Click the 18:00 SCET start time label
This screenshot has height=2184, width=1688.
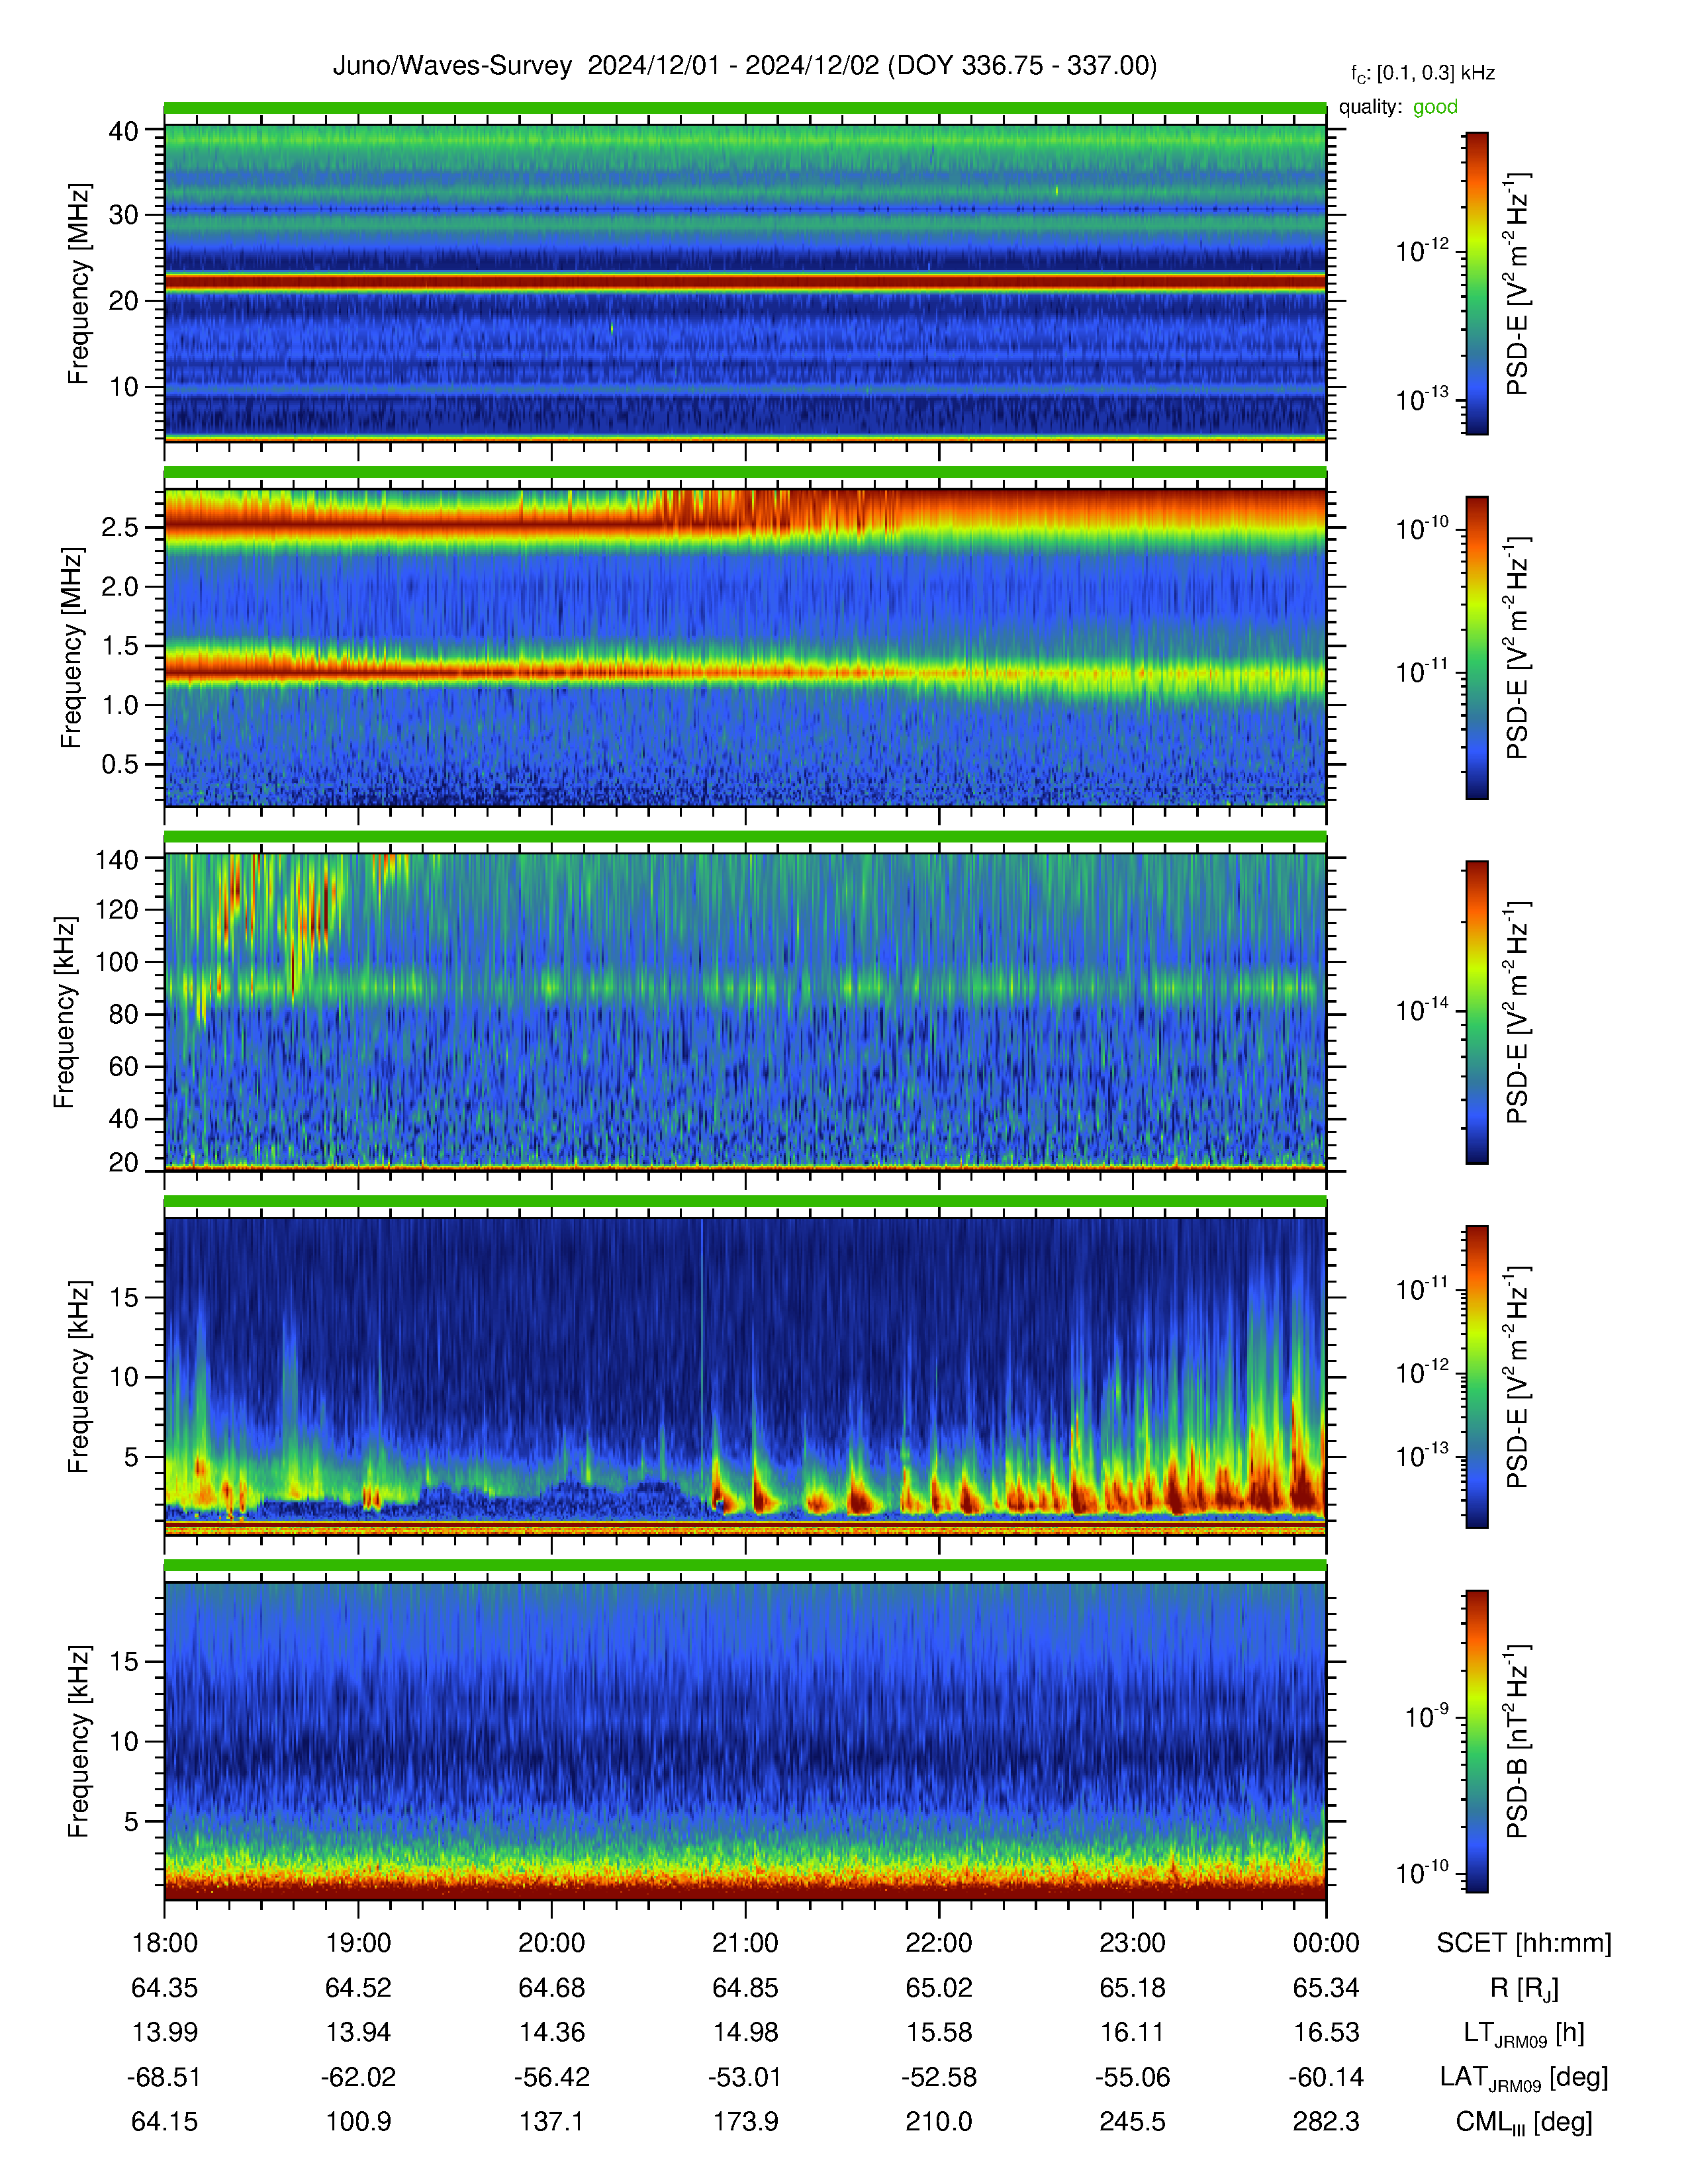[x=165, y=1943]
